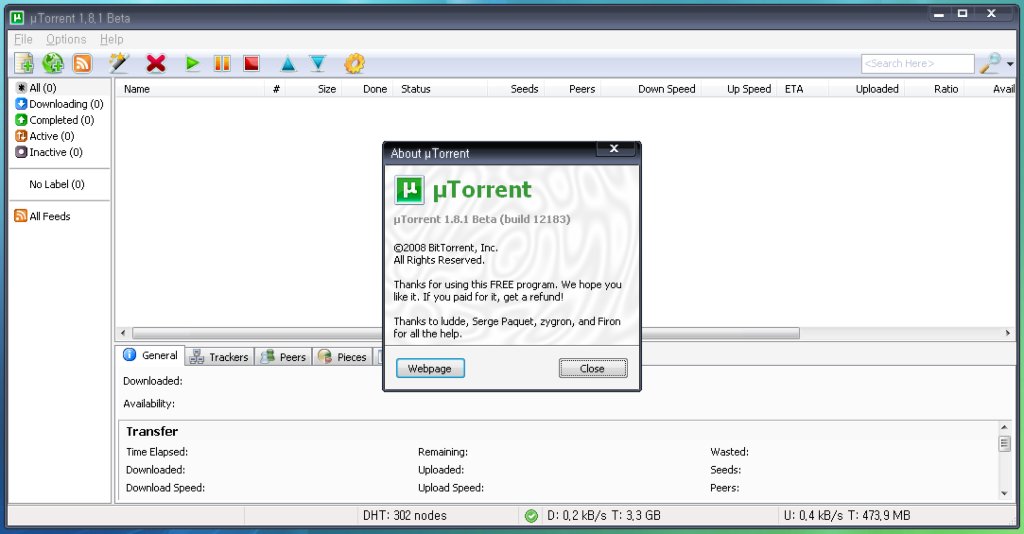
Task: Click Create New Torrent wand icon
Action: pyautogui.click(x=118, y=63)
